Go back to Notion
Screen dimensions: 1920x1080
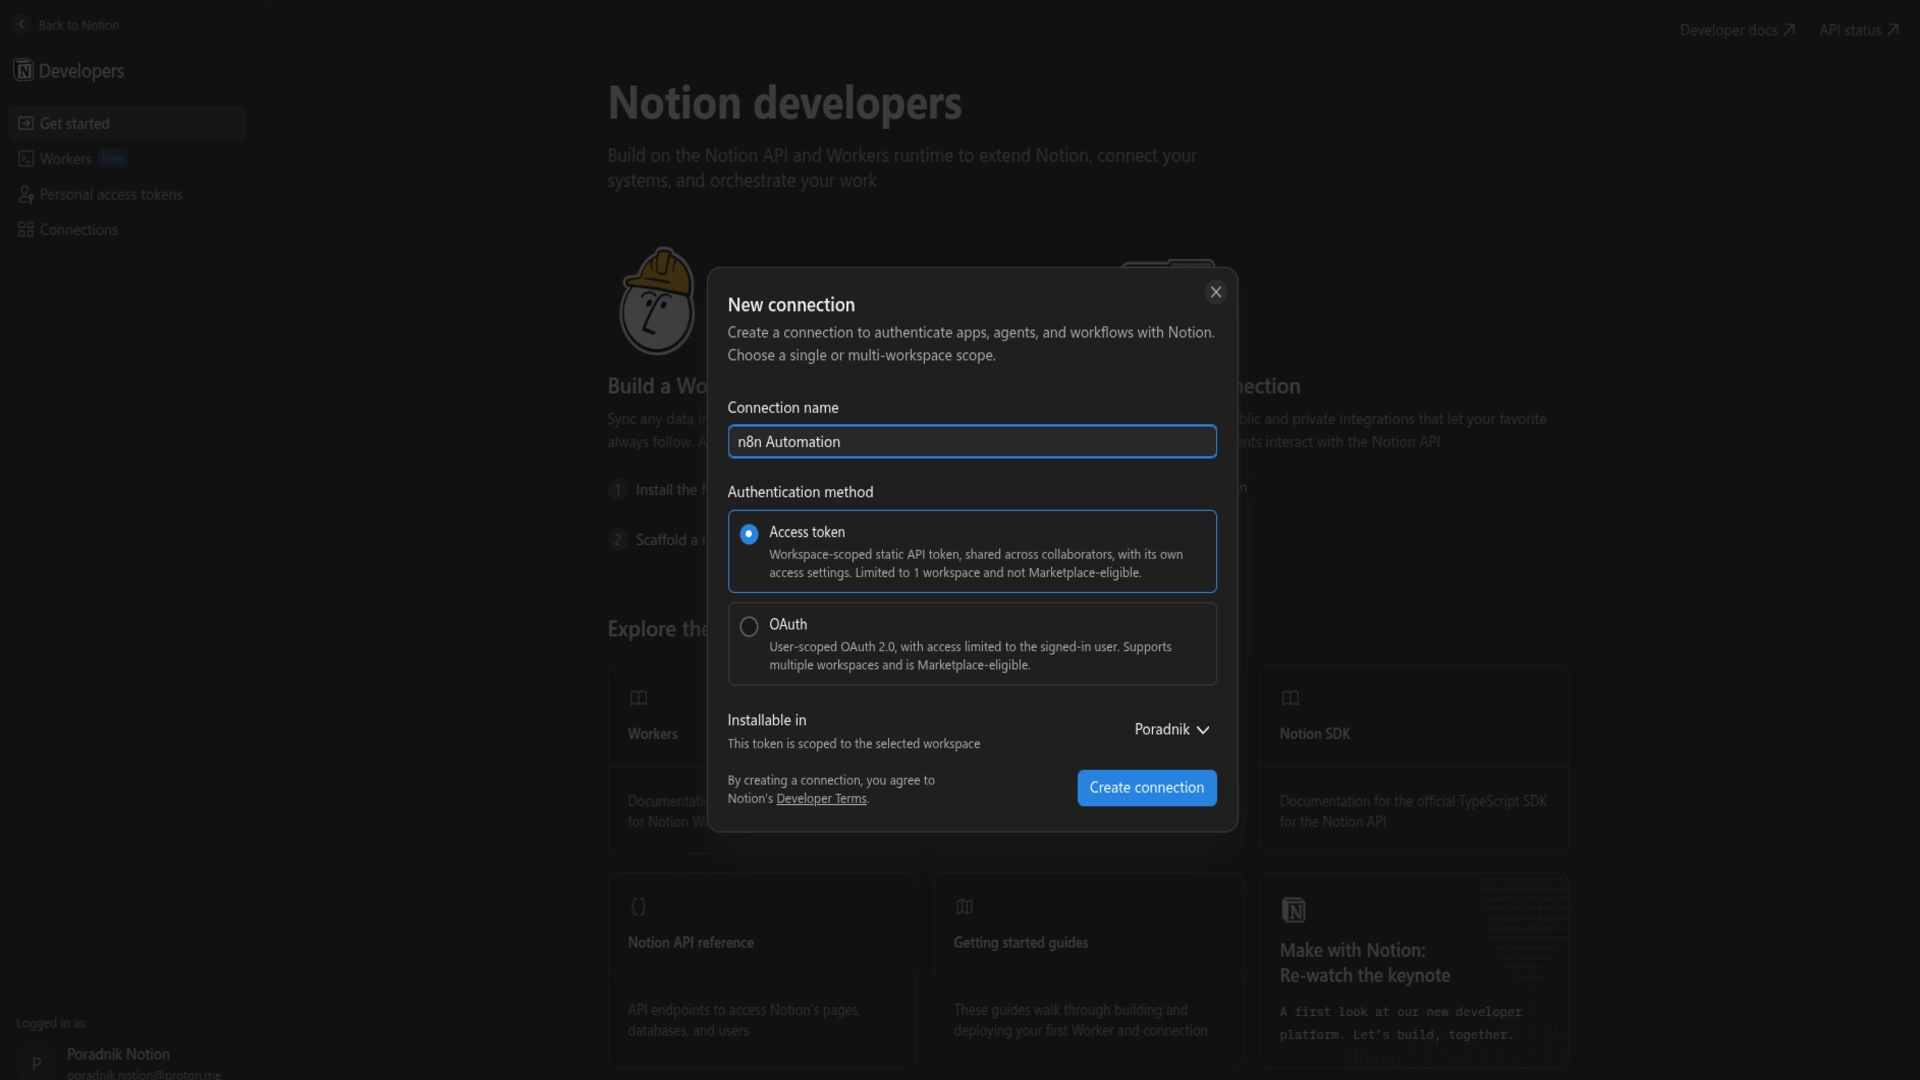coord(68,25)
